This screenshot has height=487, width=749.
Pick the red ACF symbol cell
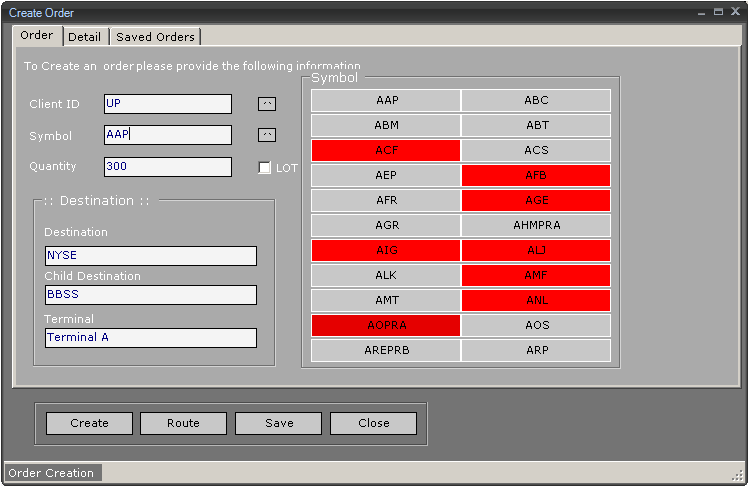(386, 150)
